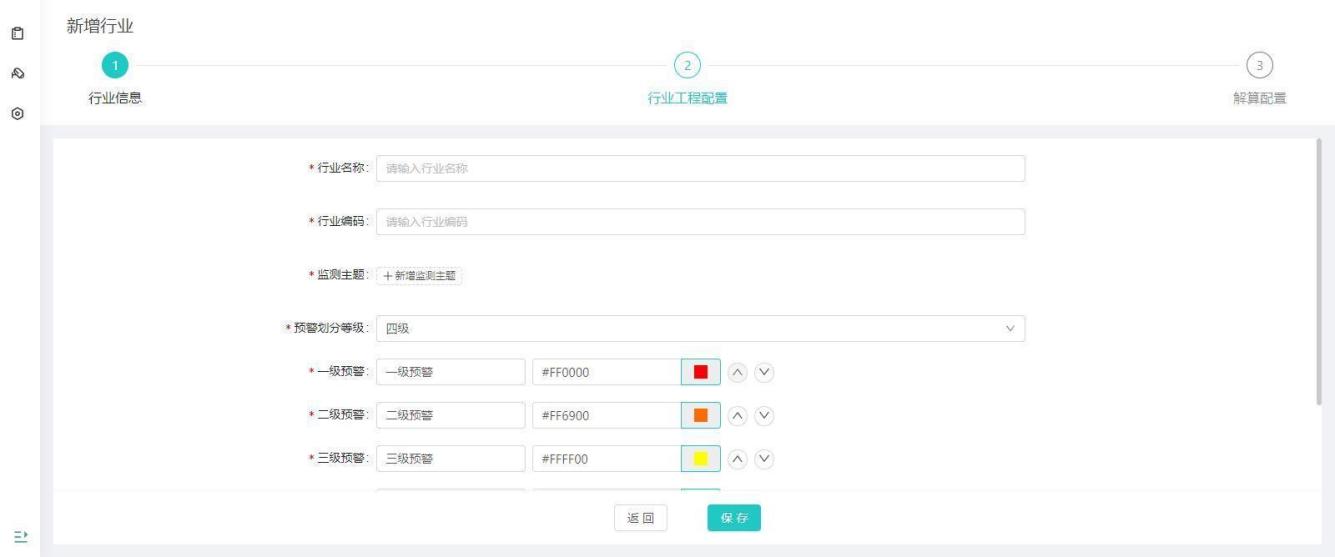The image size is (1335, 557).
Task: Open the 预警划分等级 dropdown showing 四级
Action: (x=700, y=329)
